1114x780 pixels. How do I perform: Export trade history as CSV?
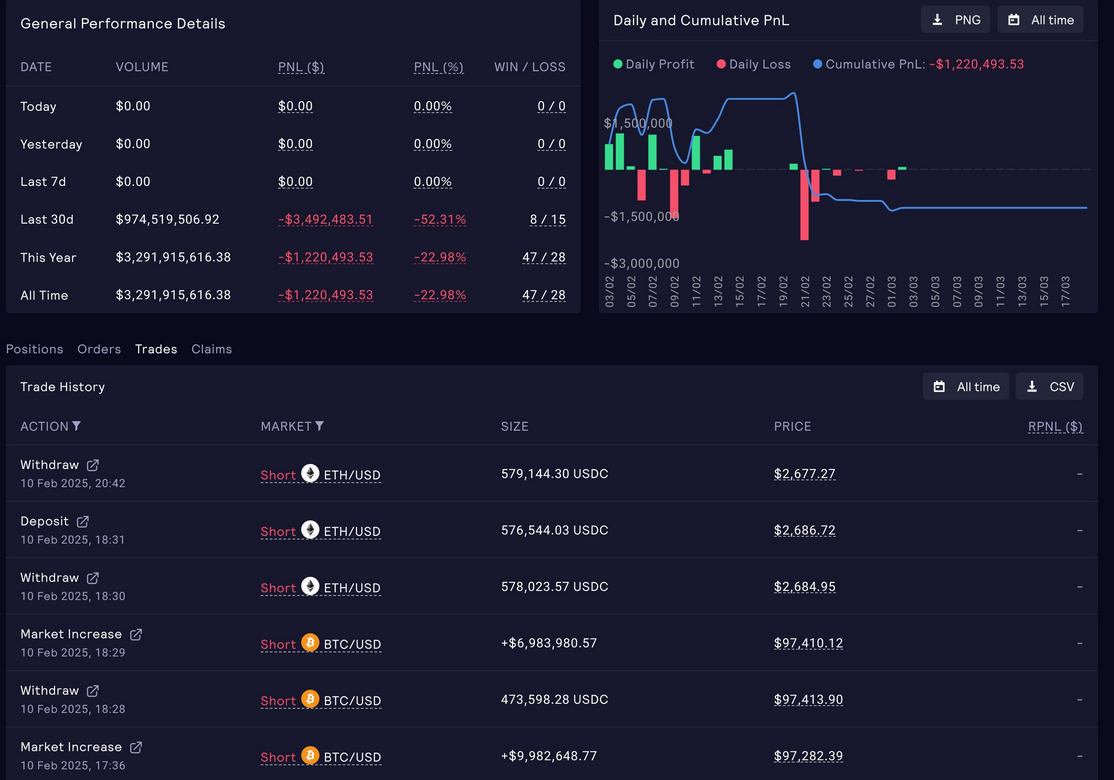tap(1049, 387)
